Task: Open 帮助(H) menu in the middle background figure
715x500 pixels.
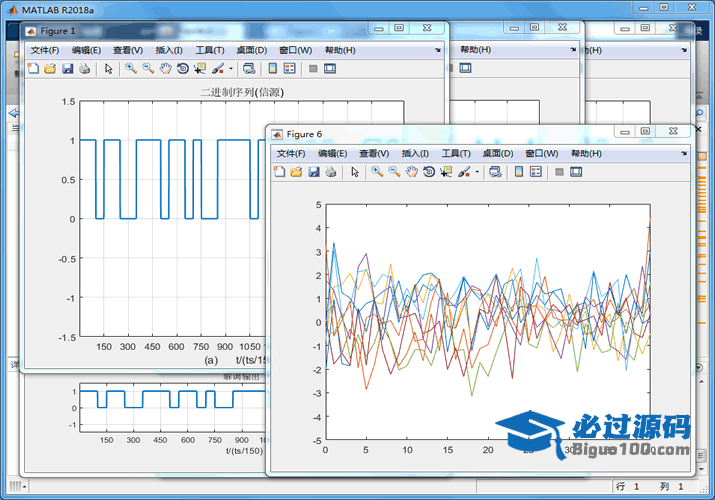Action: [x=476, y=49]
